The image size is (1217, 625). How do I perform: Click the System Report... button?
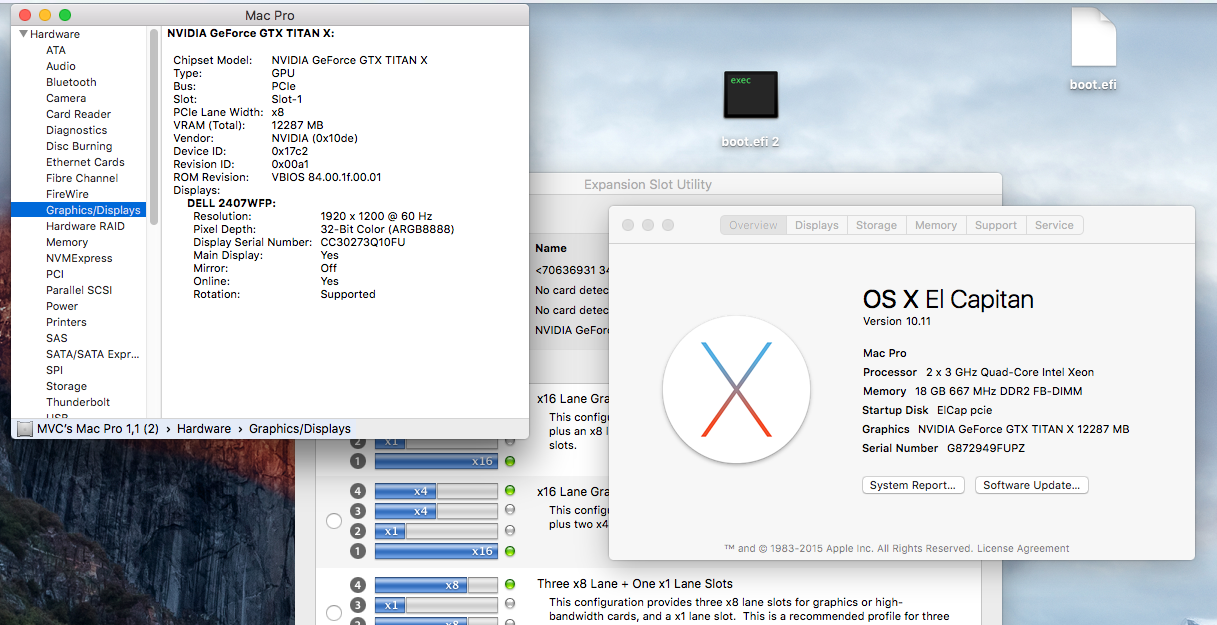point(913,485)
